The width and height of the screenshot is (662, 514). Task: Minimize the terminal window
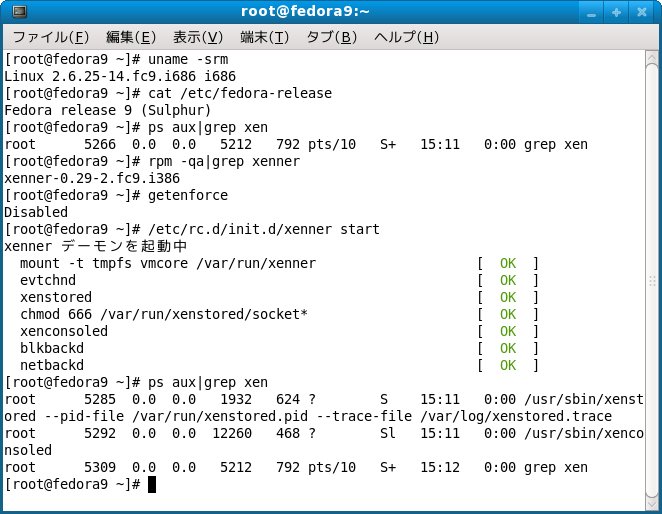591,12
